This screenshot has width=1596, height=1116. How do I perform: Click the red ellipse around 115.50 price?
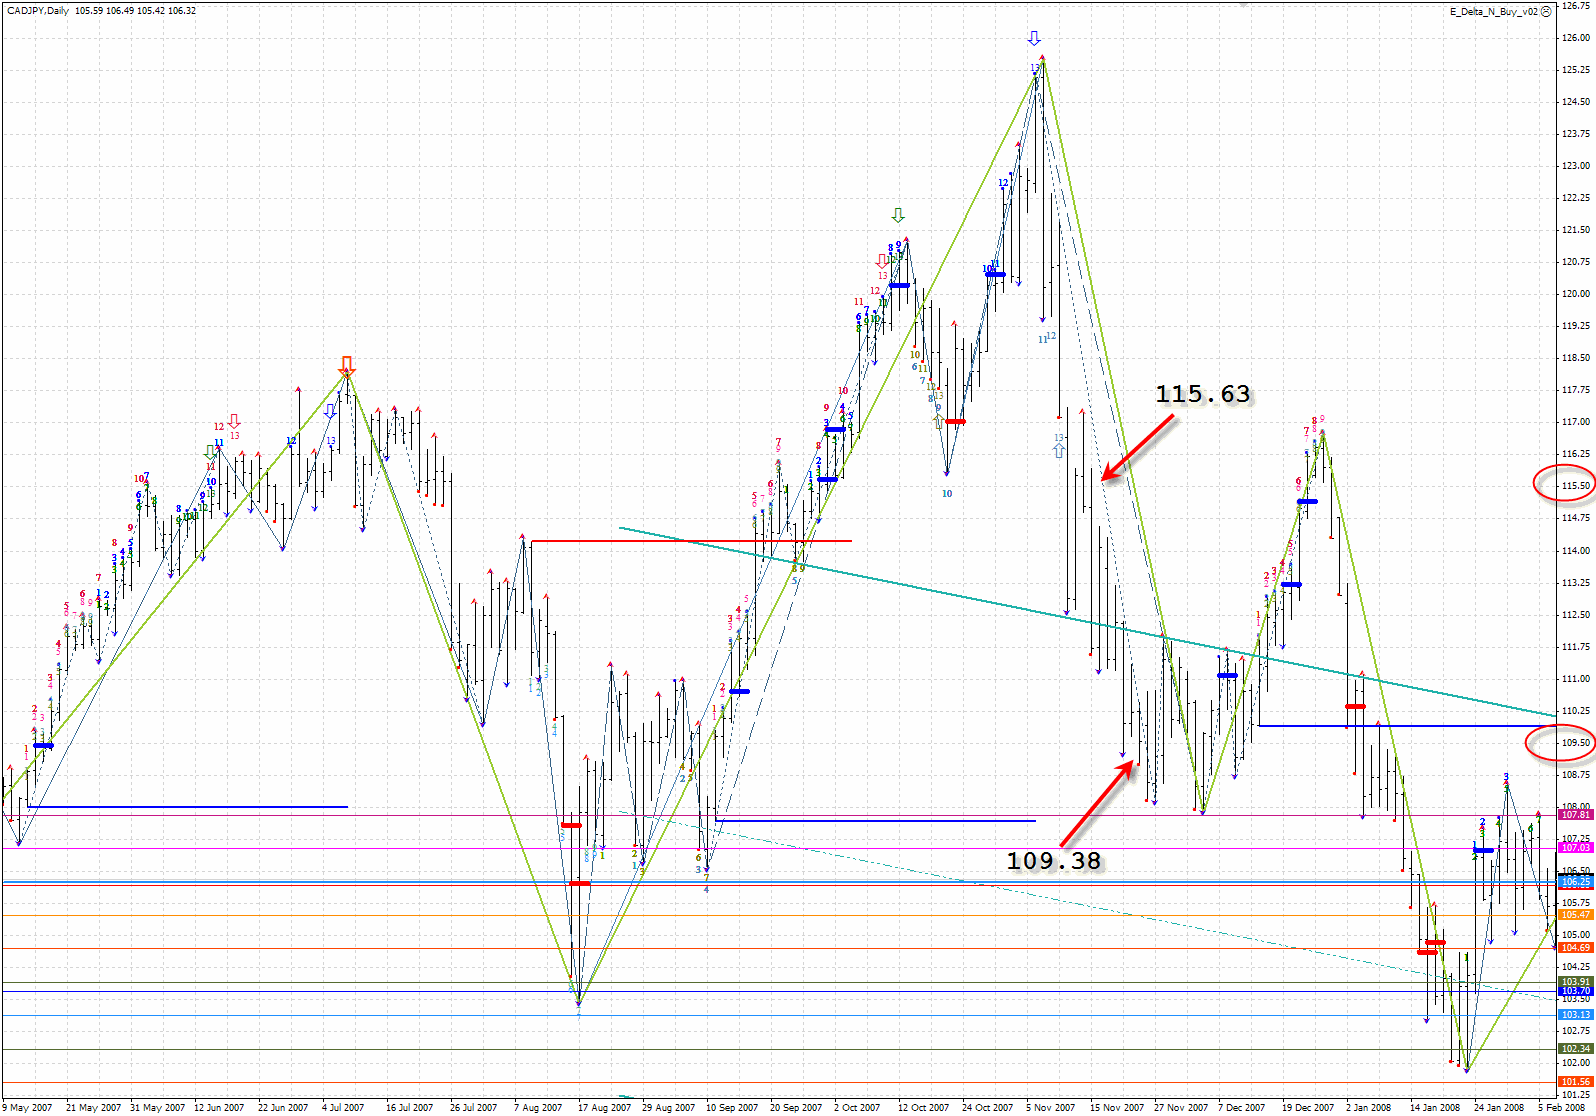pyautogui.click(x=1563, y=485)
